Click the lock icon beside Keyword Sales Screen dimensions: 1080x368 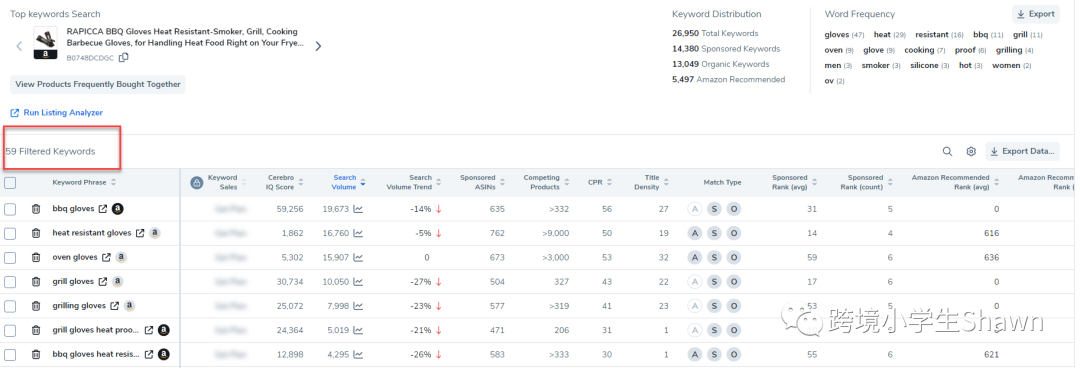pyautogui.click(x=196, y=183)
